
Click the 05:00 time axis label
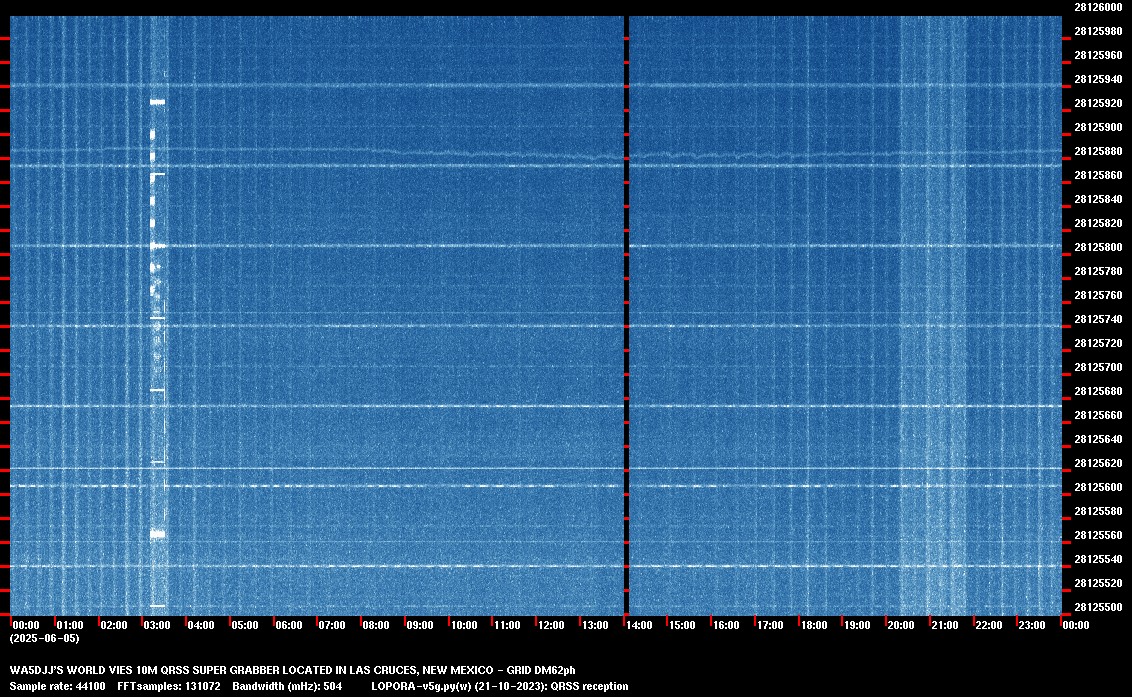coord(245,625)
